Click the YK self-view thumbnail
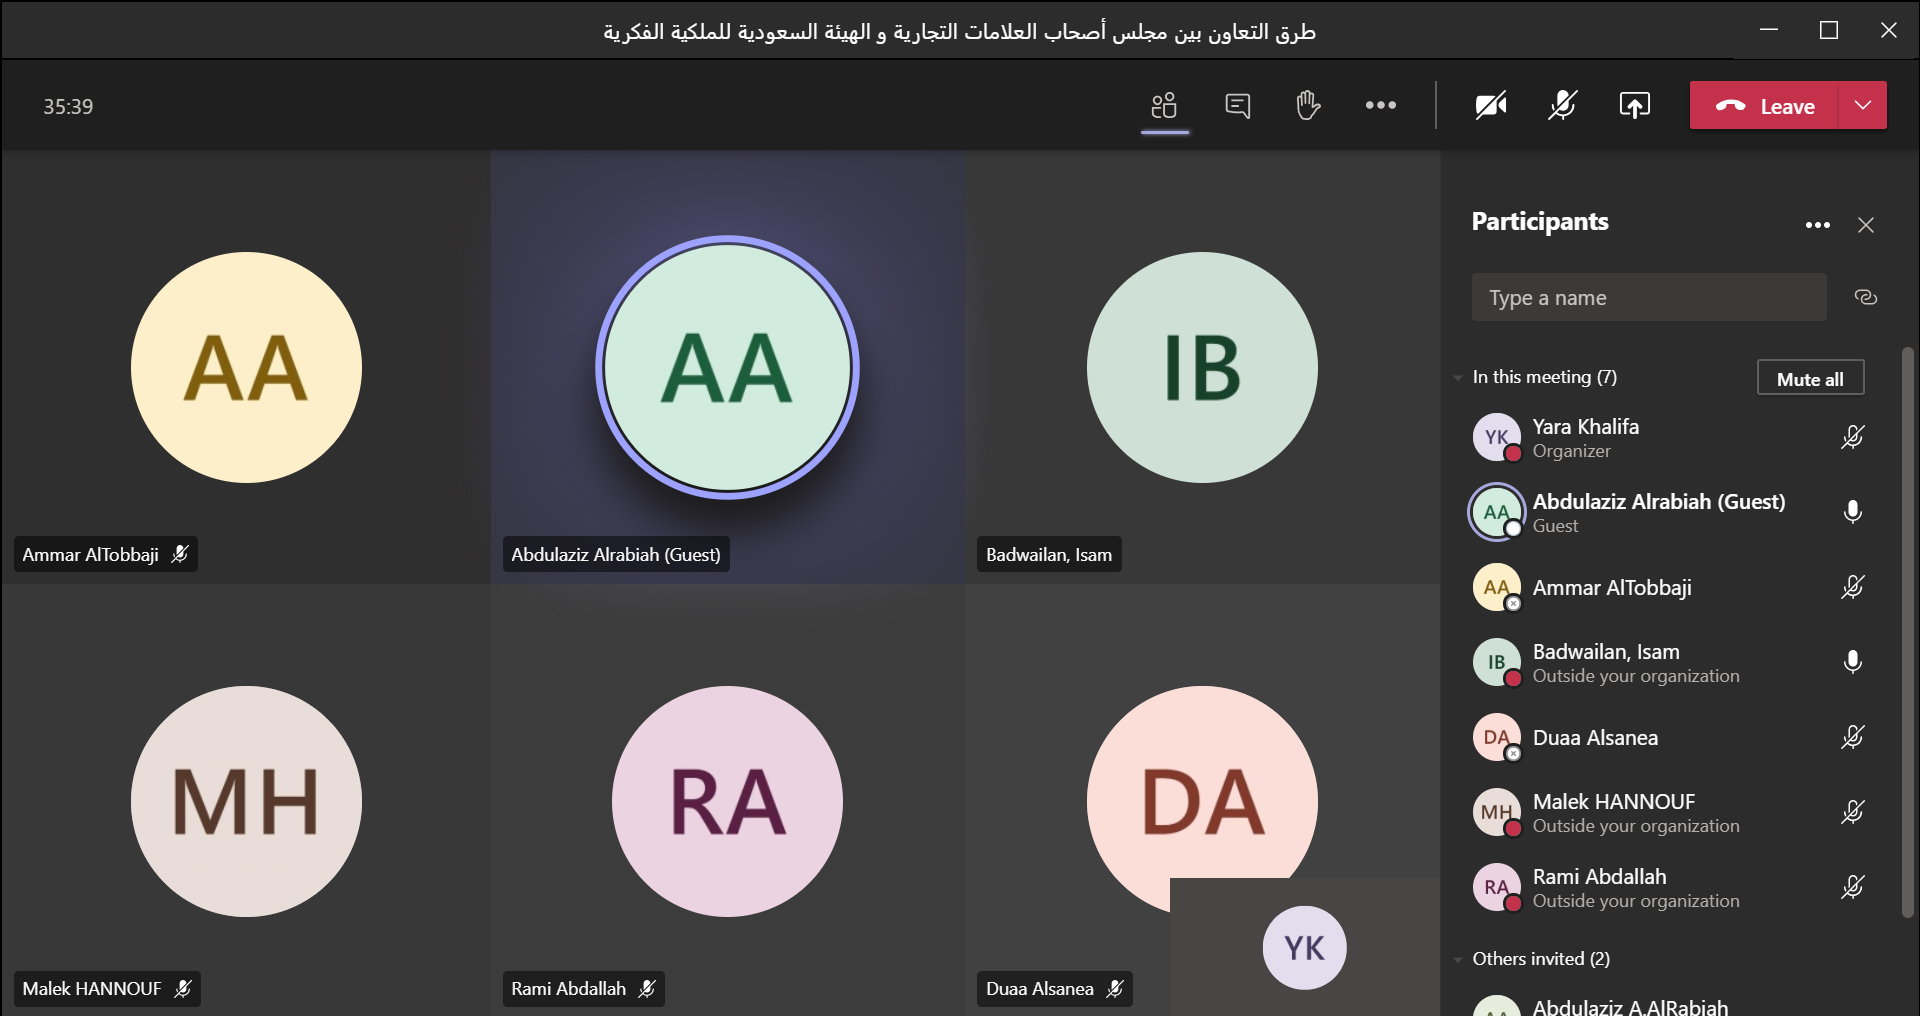1920x1016 pixels. coord(1304,947)
